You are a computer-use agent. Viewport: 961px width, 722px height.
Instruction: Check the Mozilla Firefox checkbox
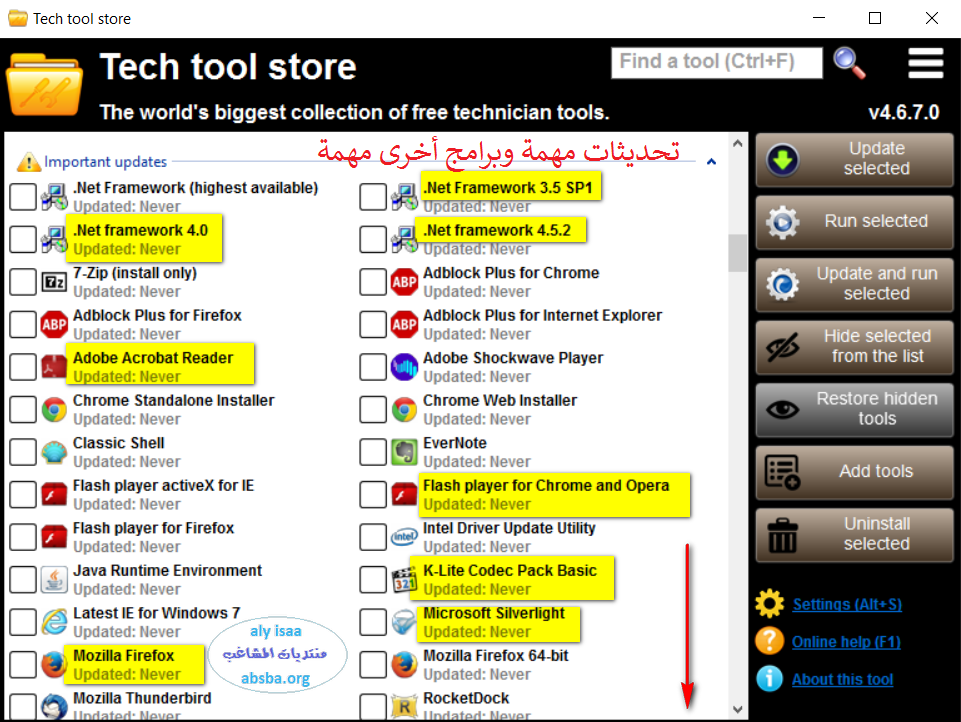point(22,665)
